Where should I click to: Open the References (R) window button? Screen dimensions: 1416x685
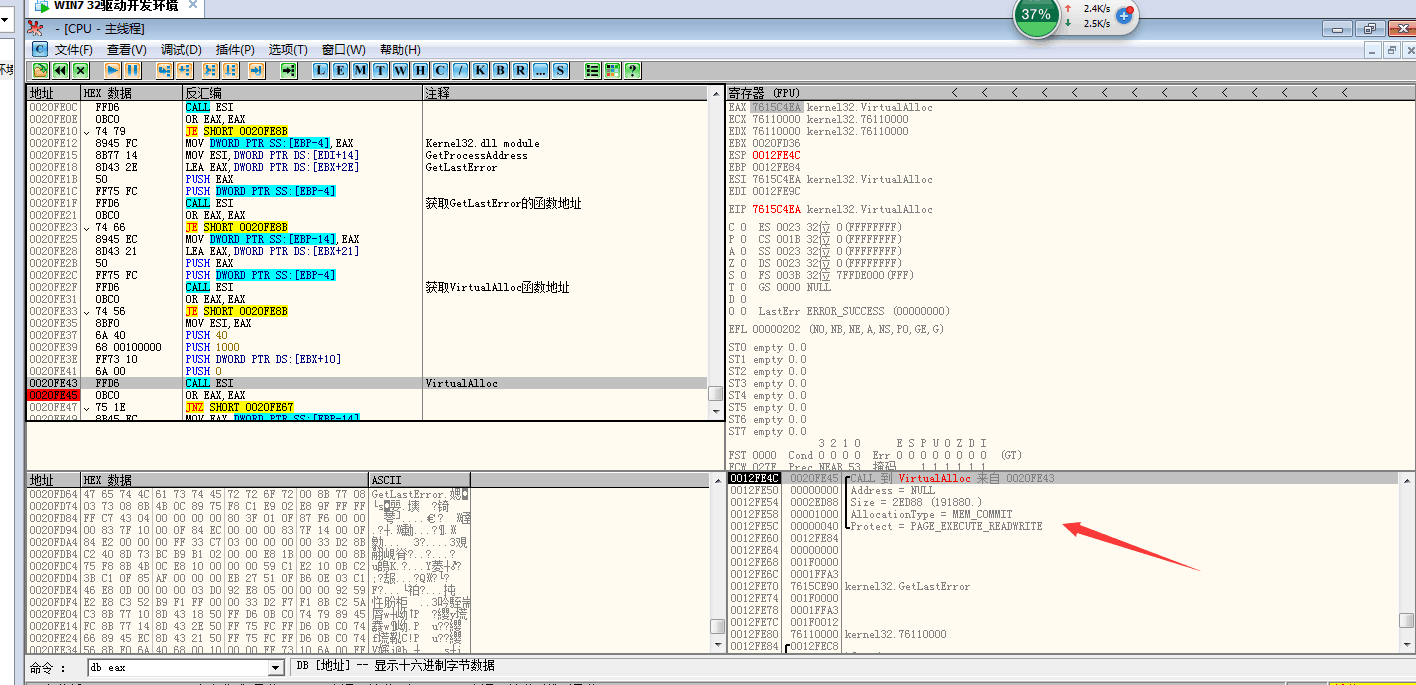(x=521, y=70)
